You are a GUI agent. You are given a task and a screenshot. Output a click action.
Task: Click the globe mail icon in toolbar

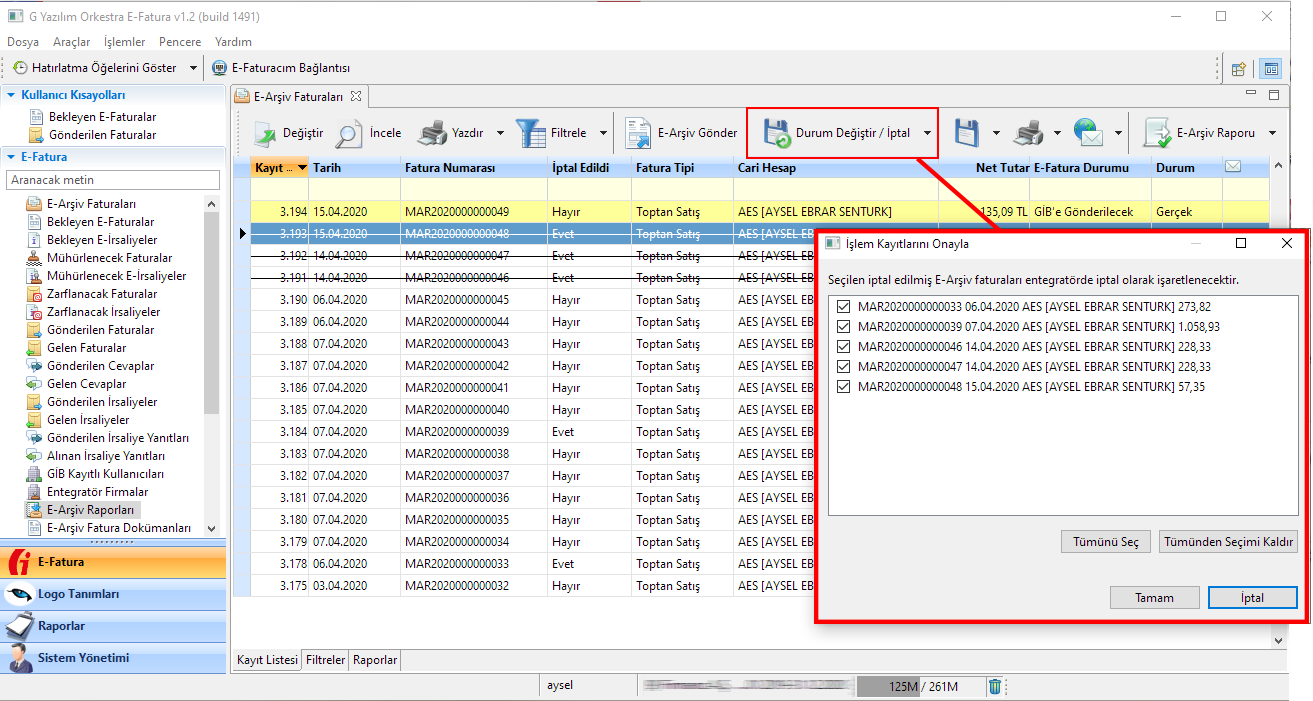(1088, 133)
